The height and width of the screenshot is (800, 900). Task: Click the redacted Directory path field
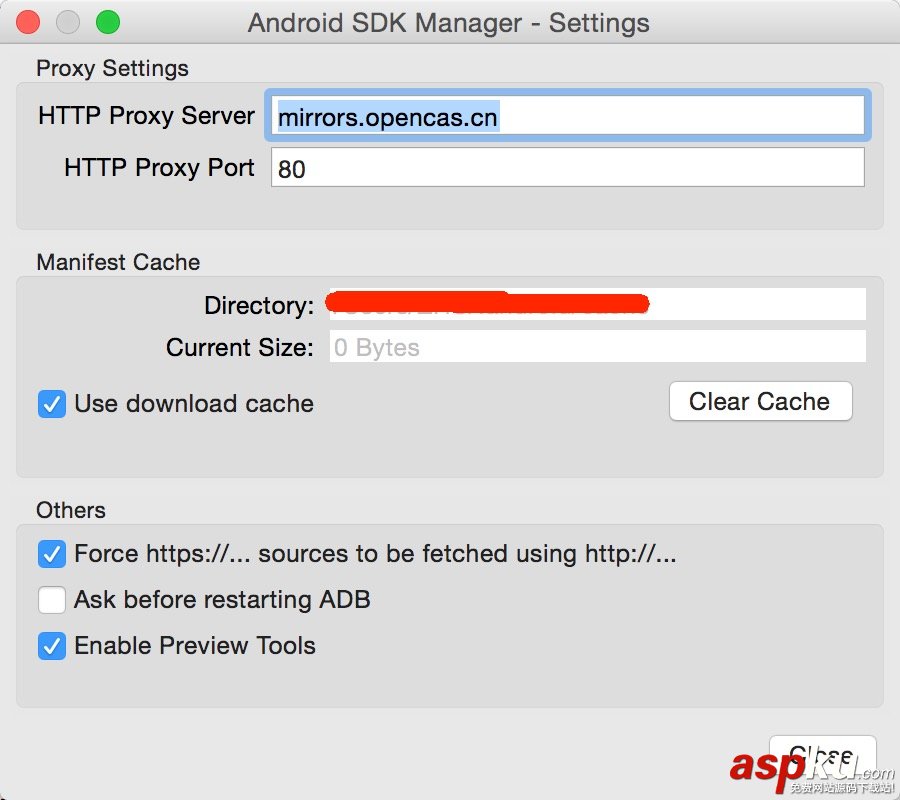[597, 304]
